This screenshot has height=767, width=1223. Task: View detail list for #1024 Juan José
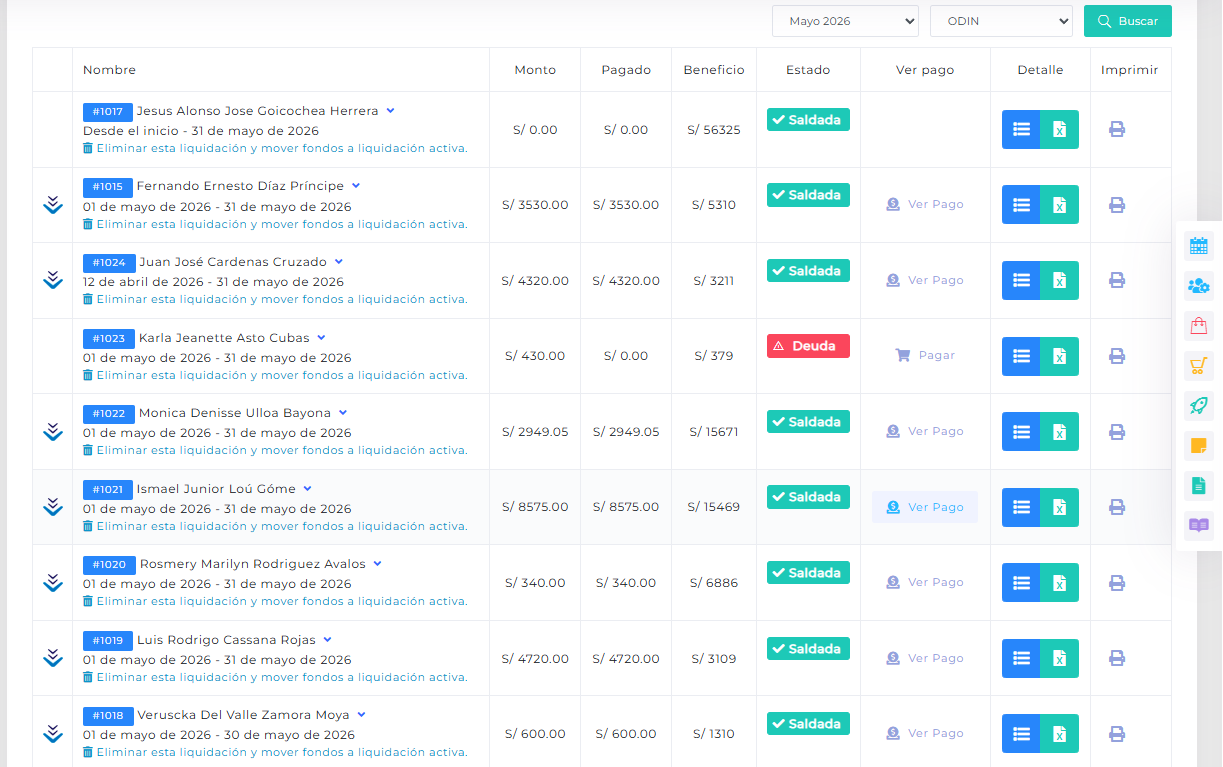point(1021,280)
